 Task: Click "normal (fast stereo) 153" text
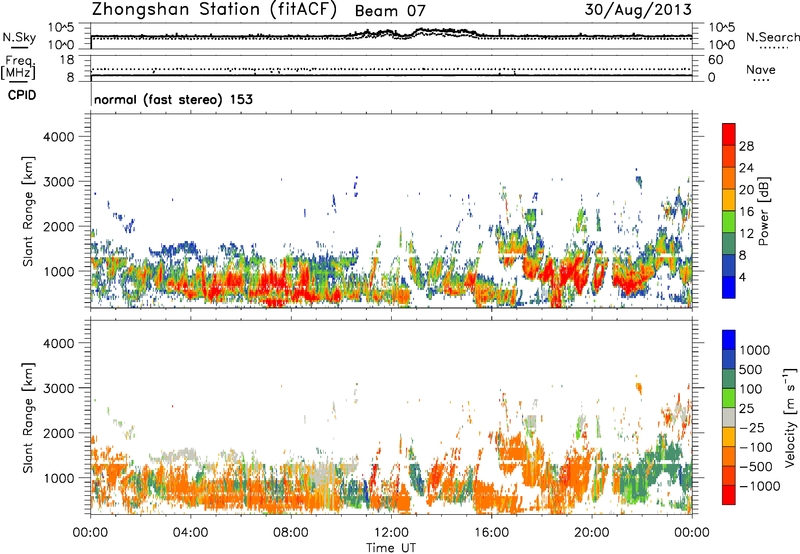[x=173, y=99]
